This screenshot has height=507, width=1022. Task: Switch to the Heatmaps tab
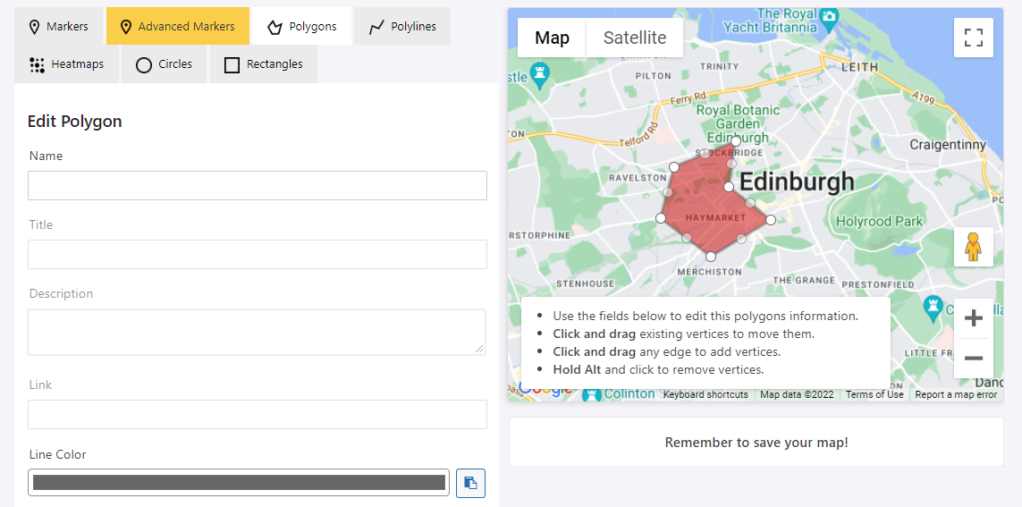(67, 64)
